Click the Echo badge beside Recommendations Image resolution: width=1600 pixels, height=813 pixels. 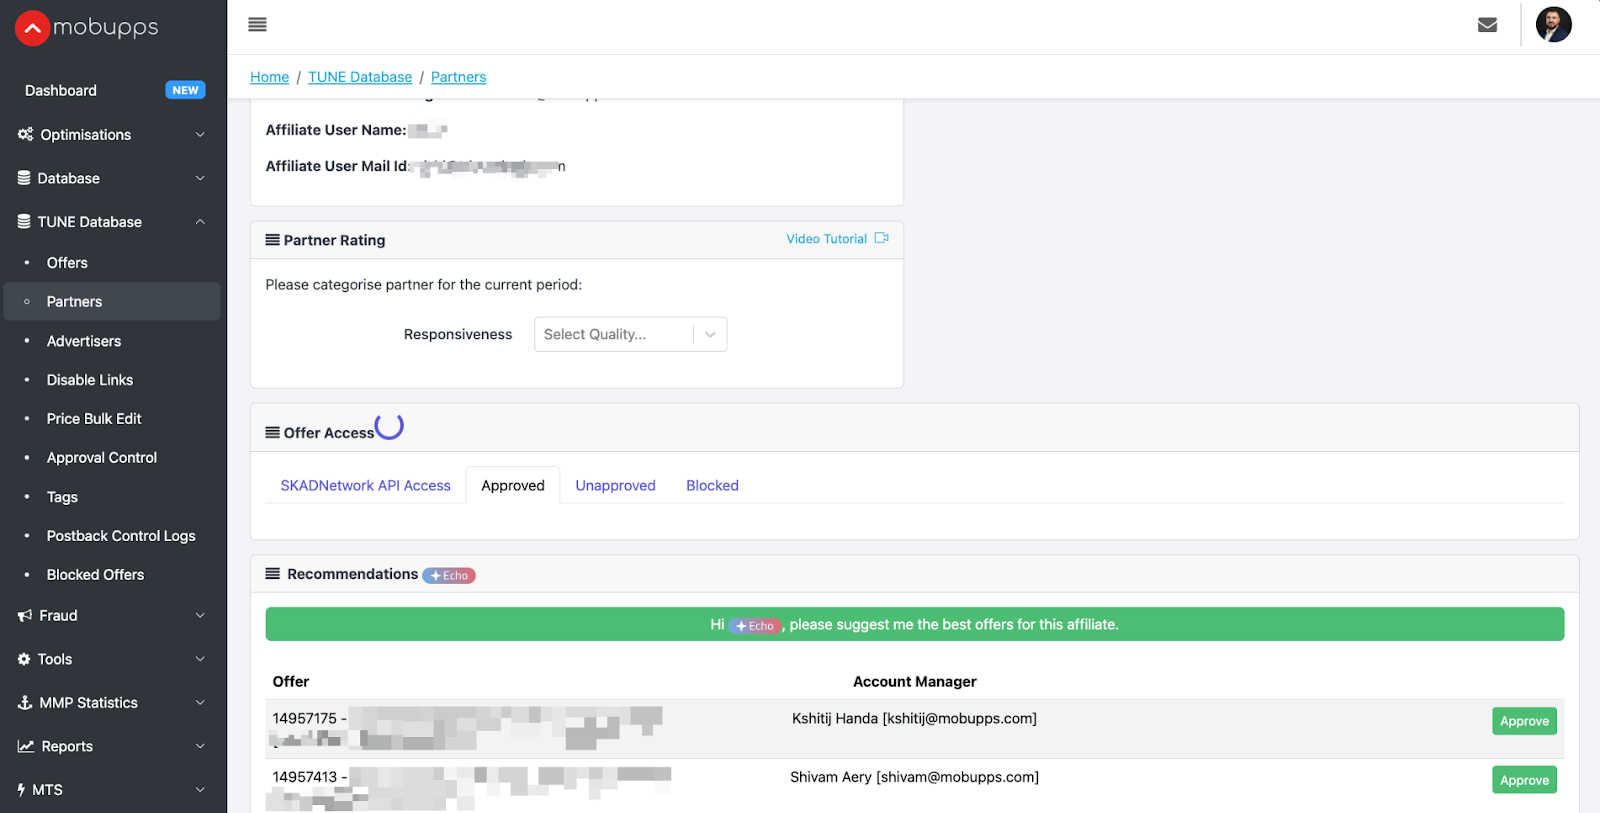[x=449, y=576]
